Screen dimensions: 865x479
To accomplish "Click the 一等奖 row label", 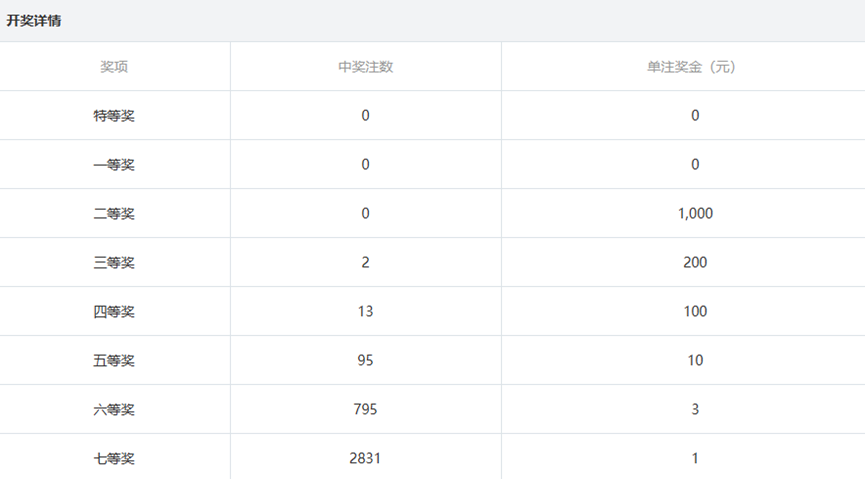I will pos(114,165).
